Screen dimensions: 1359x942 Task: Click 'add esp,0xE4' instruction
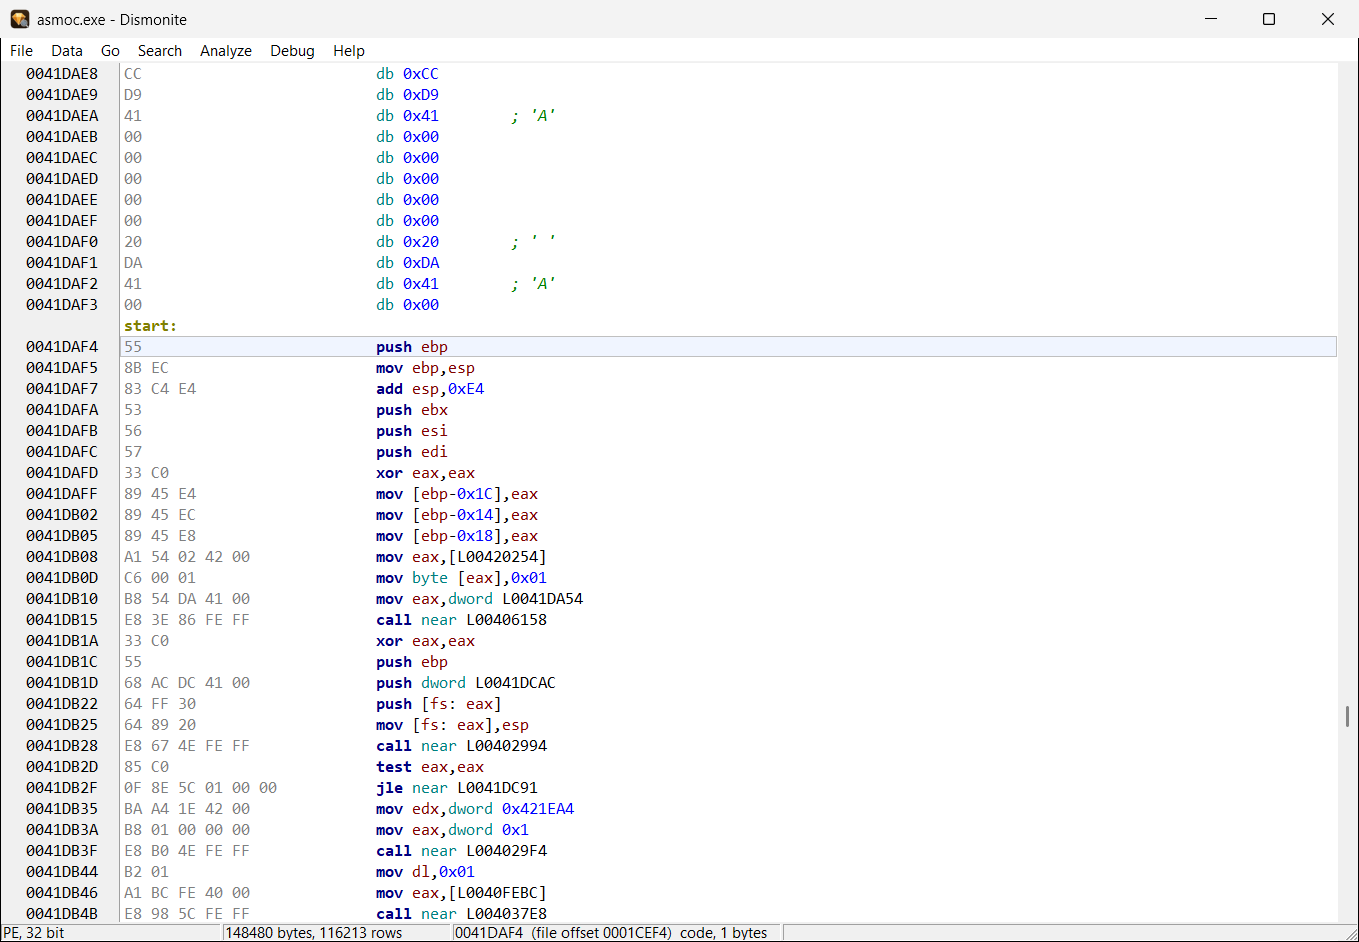pyautogui.click(x=430, y=389)
